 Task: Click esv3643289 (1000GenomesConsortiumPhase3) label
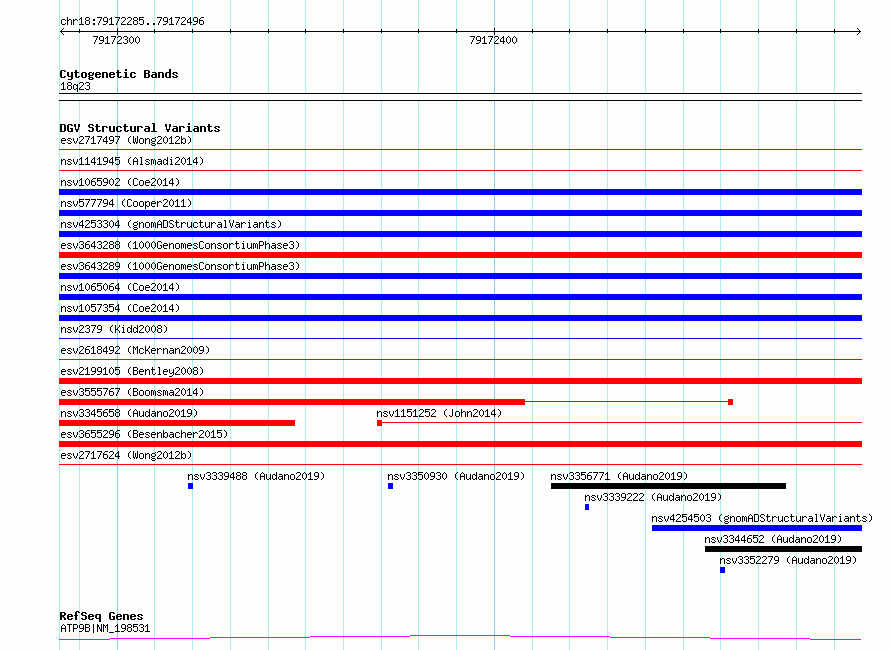(x=180, y=266)
